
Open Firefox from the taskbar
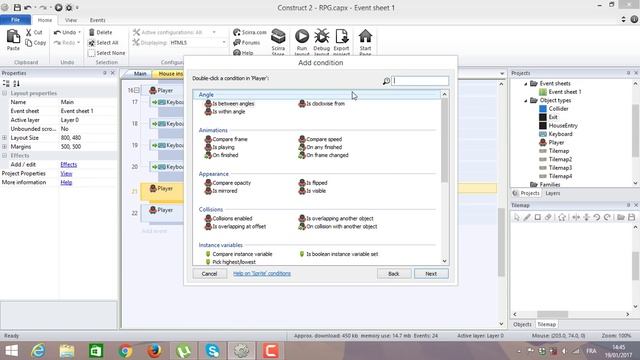154,351
